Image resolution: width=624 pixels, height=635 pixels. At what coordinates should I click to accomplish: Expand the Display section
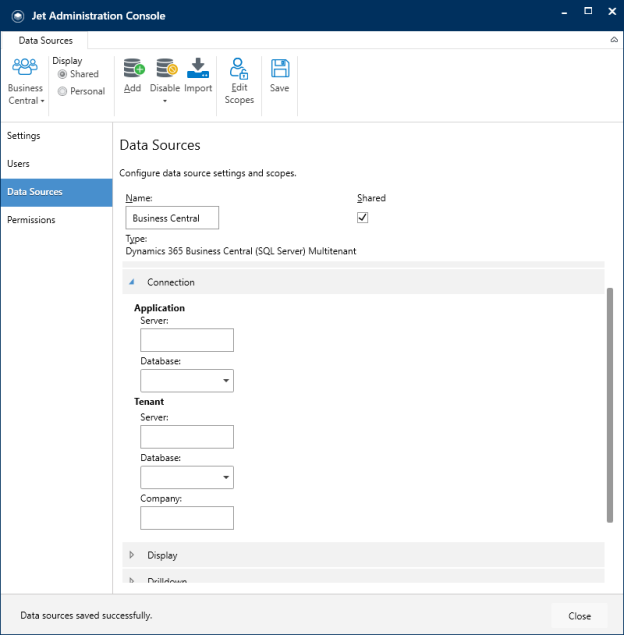coord(132,555)
